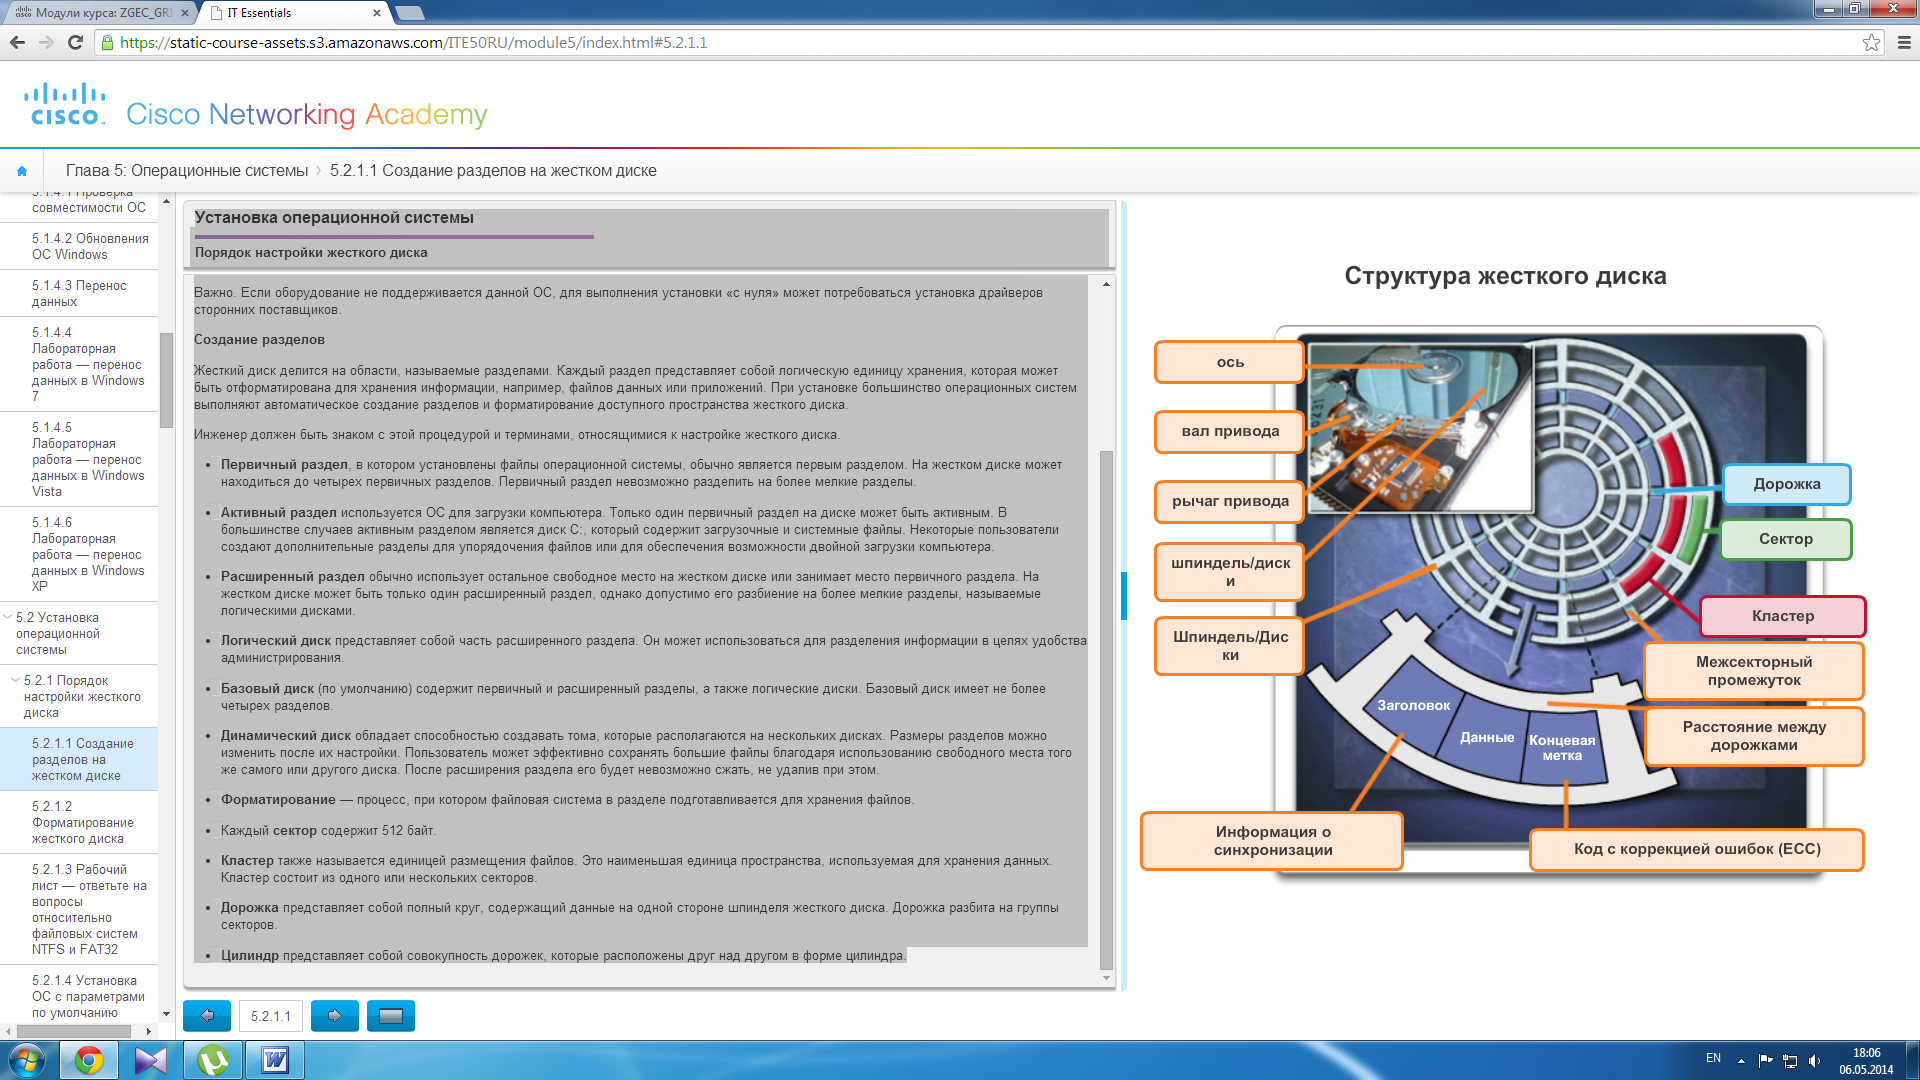The image size is (1920, 1080).
Task: Close the IT Essentials tab
Action: [377, 13]
